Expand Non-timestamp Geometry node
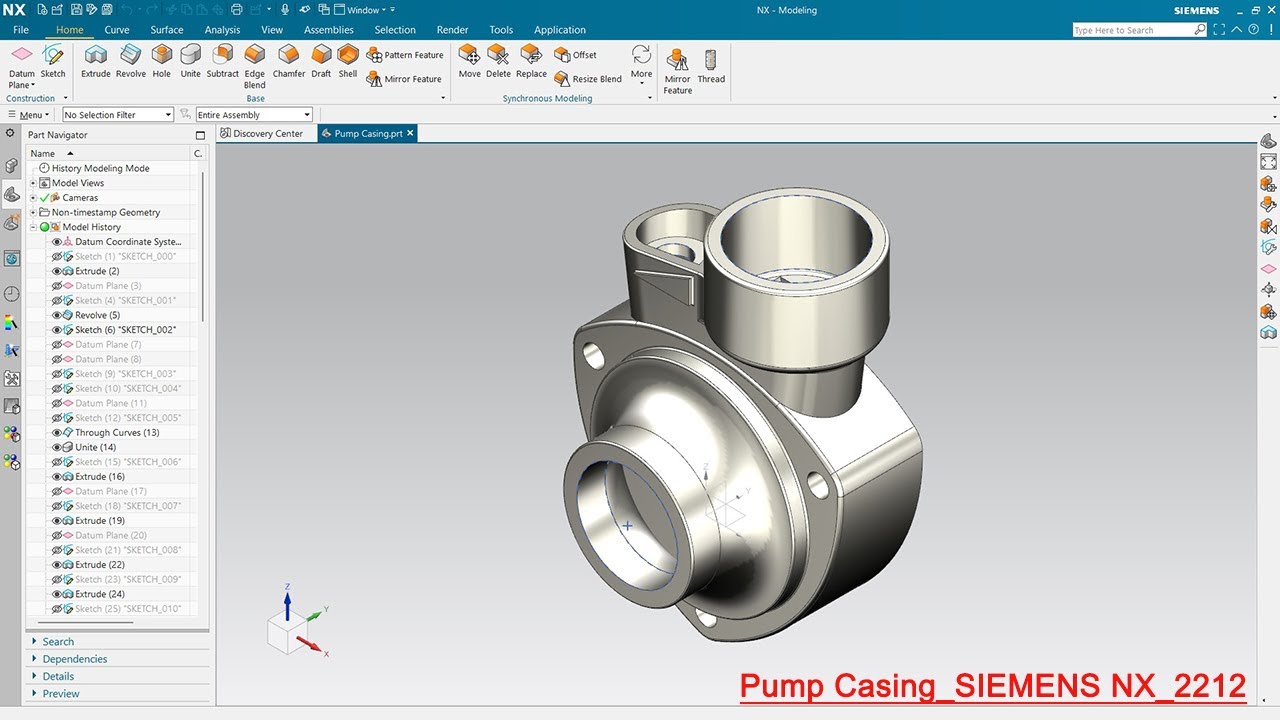The image size is (1280, 720). (33, 212)
